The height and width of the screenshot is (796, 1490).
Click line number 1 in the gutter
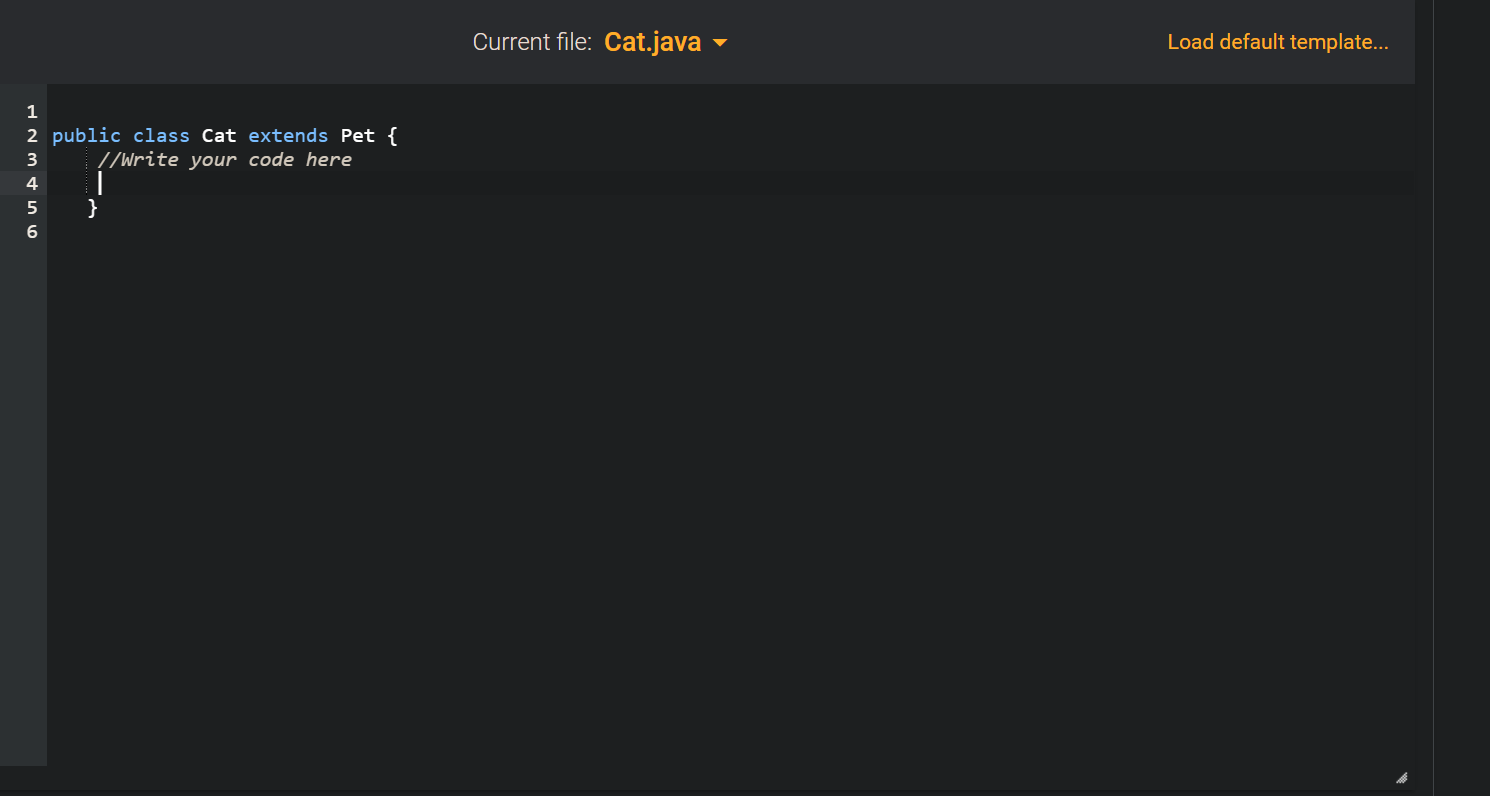coord(31,111)
